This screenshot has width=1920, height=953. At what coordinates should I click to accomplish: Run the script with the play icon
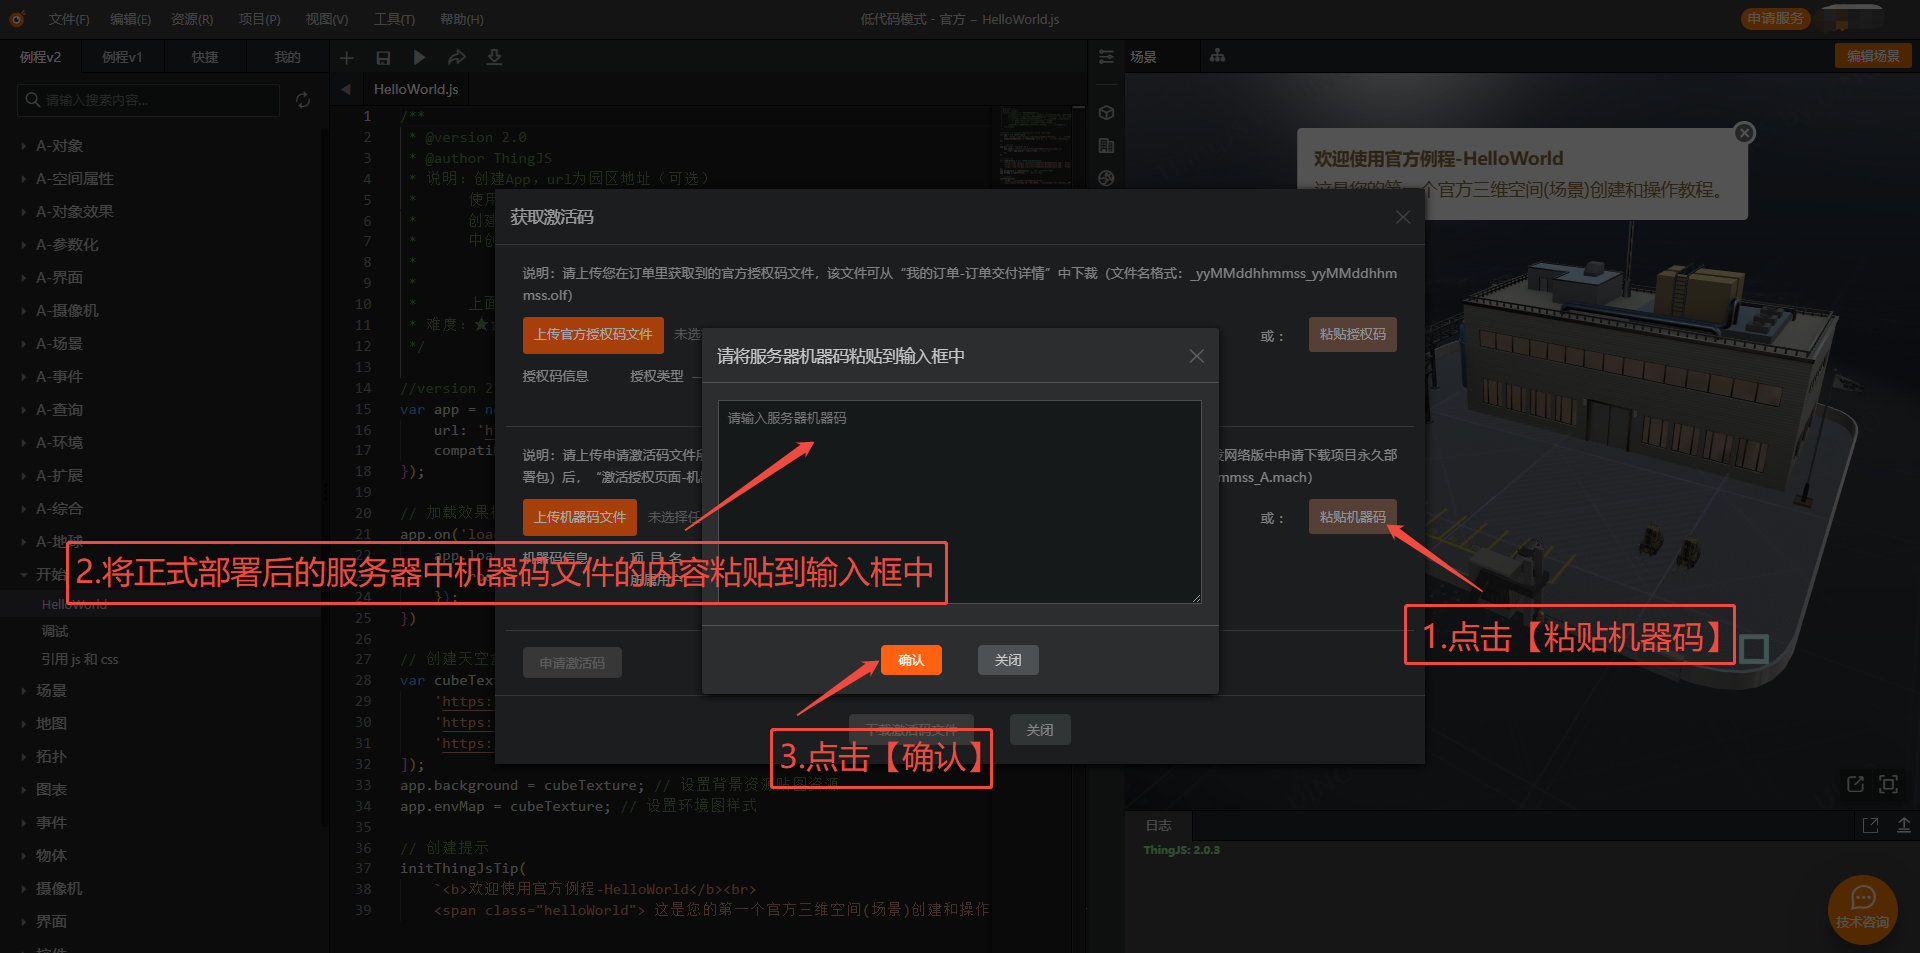point(420,58)
